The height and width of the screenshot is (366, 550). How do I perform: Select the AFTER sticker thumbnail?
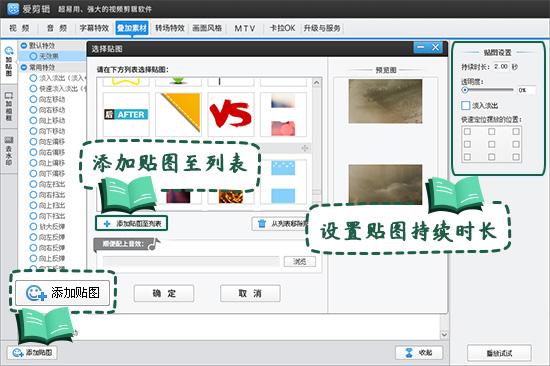pyautogui.click(x=126, y=114)
